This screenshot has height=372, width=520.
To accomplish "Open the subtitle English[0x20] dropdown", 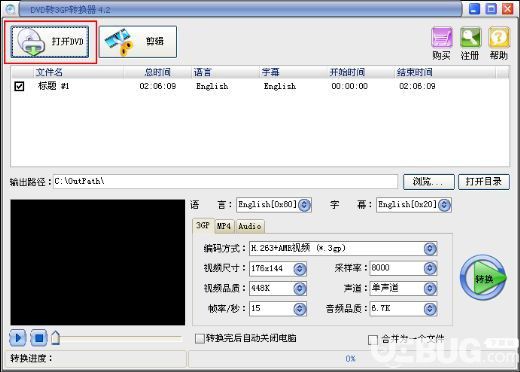I will click(444, 205).
